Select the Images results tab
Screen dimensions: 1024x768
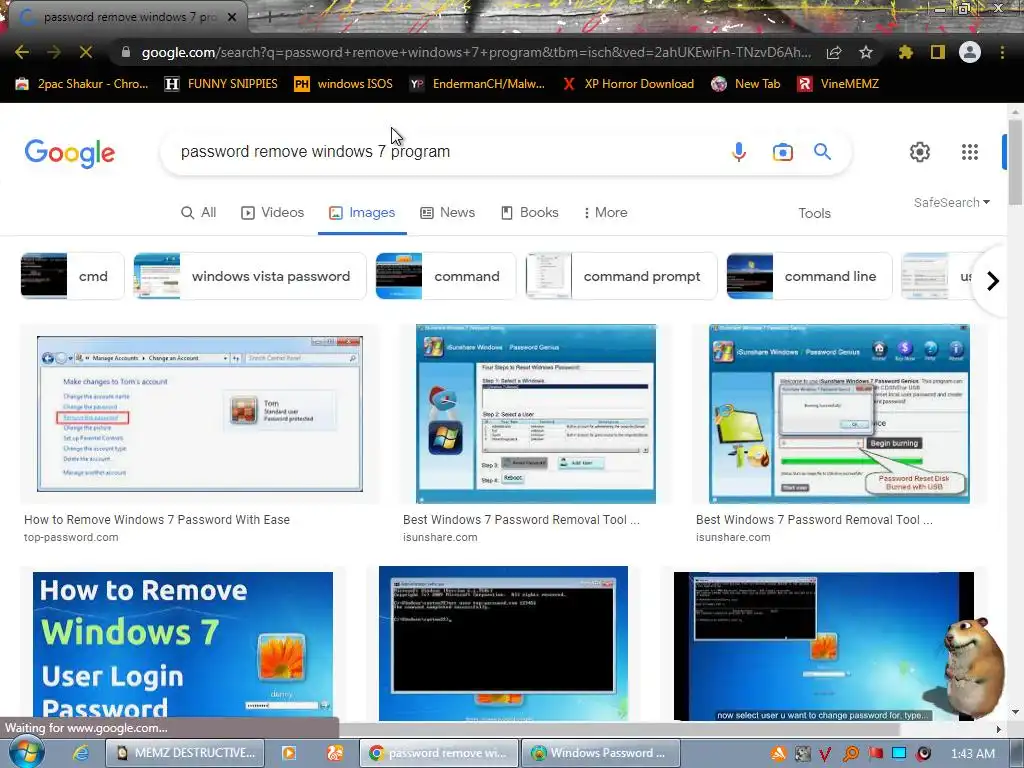362,212
